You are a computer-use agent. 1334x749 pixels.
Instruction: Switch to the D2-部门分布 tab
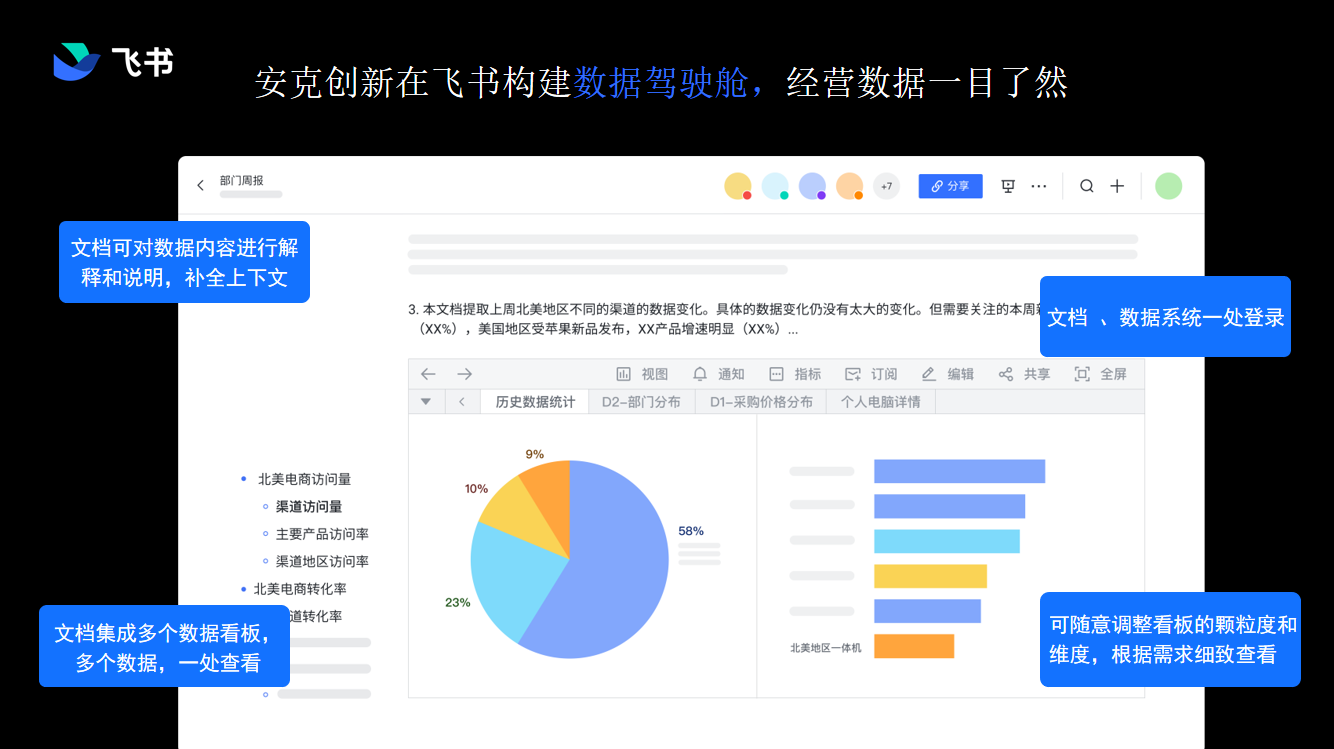point(640,402)
